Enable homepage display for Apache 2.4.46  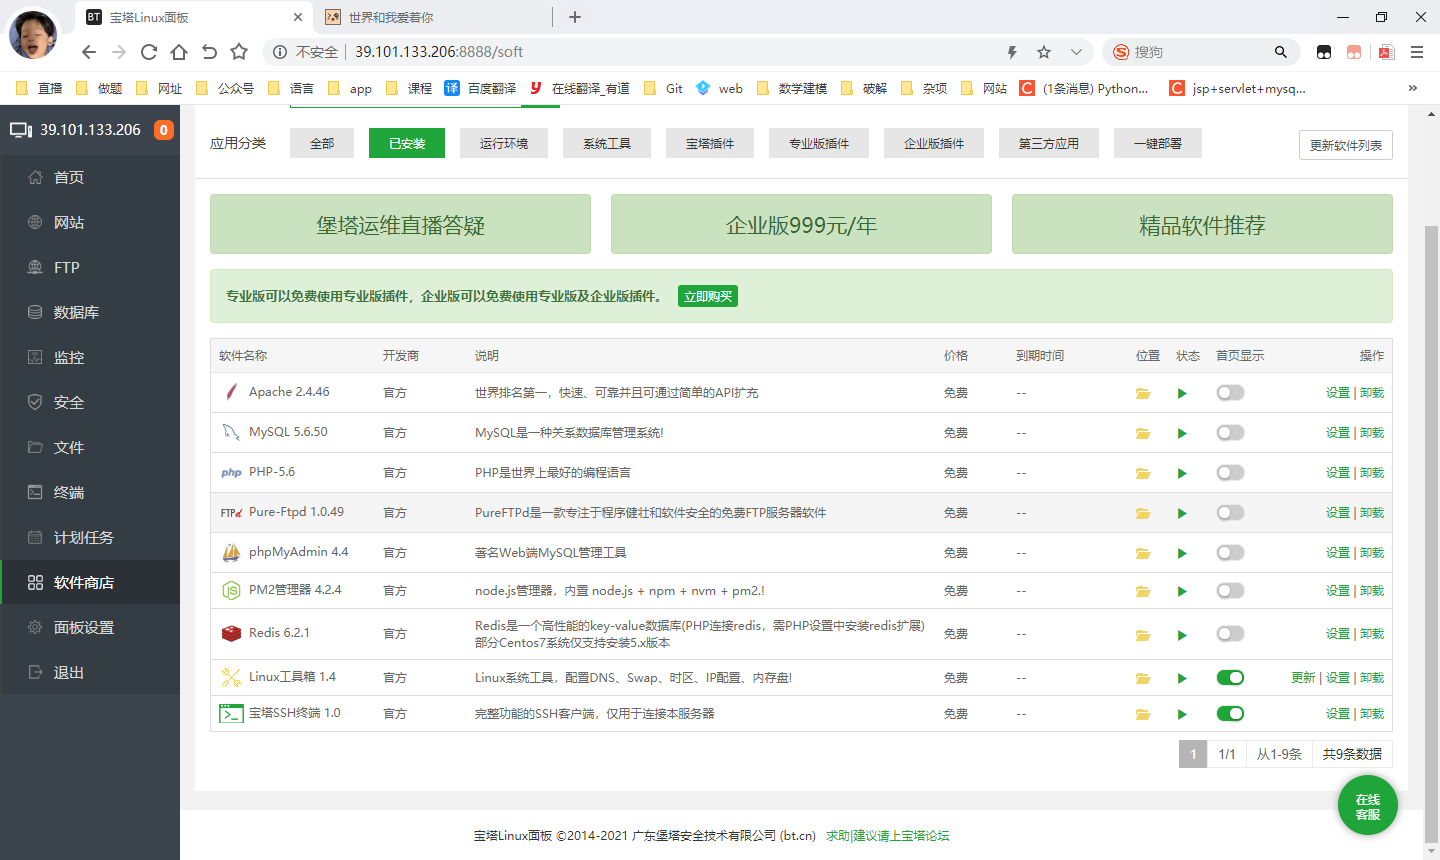[x=1230, y=393]
